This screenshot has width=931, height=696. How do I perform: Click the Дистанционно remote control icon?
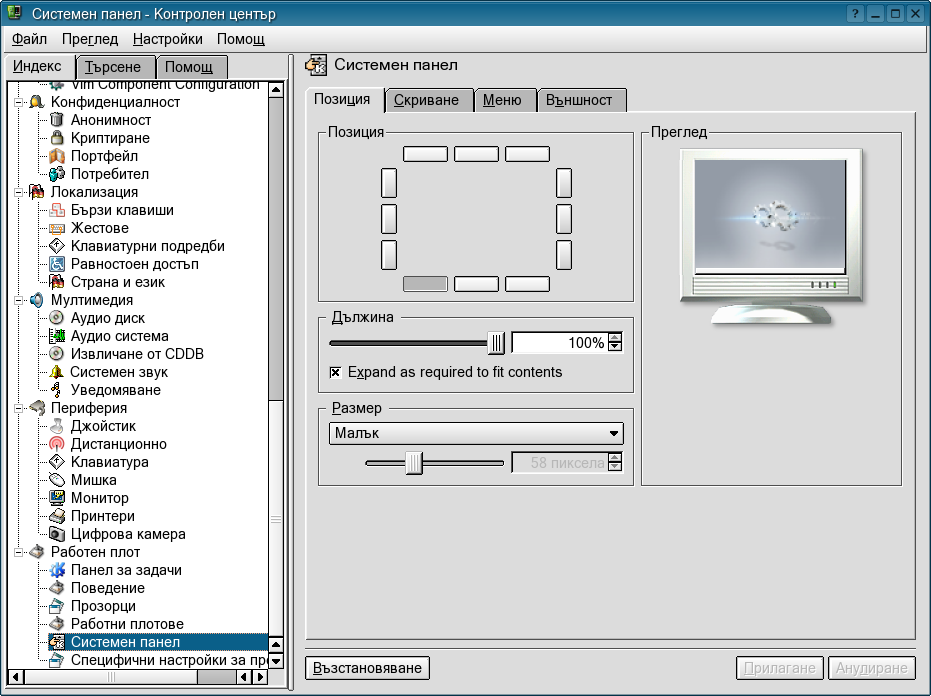pyautogui.click(x=57, y=444)
